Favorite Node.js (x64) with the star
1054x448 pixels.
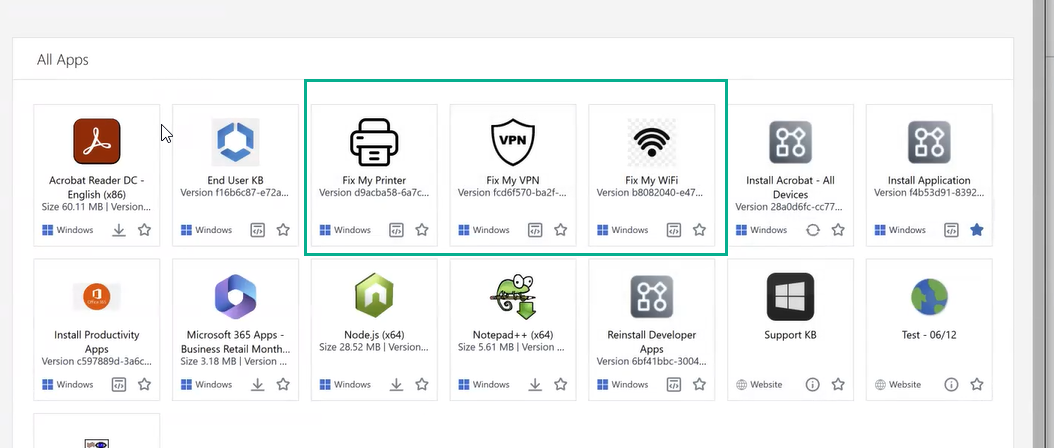coord(422,385)
